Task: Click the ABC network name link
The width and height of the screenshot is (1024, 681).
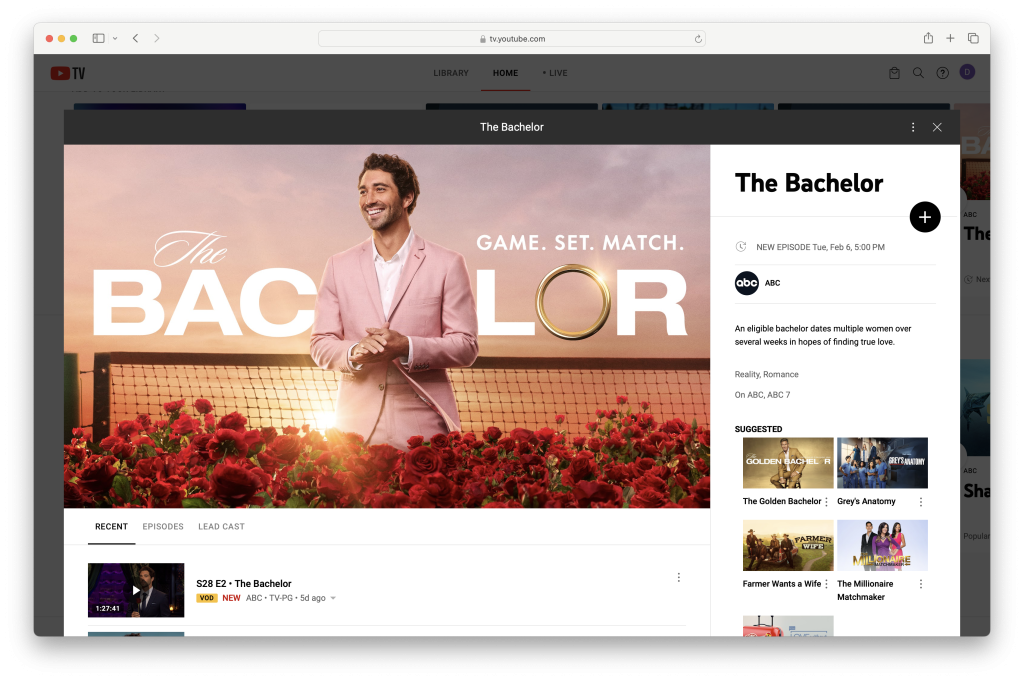Action: coord(773,283)
